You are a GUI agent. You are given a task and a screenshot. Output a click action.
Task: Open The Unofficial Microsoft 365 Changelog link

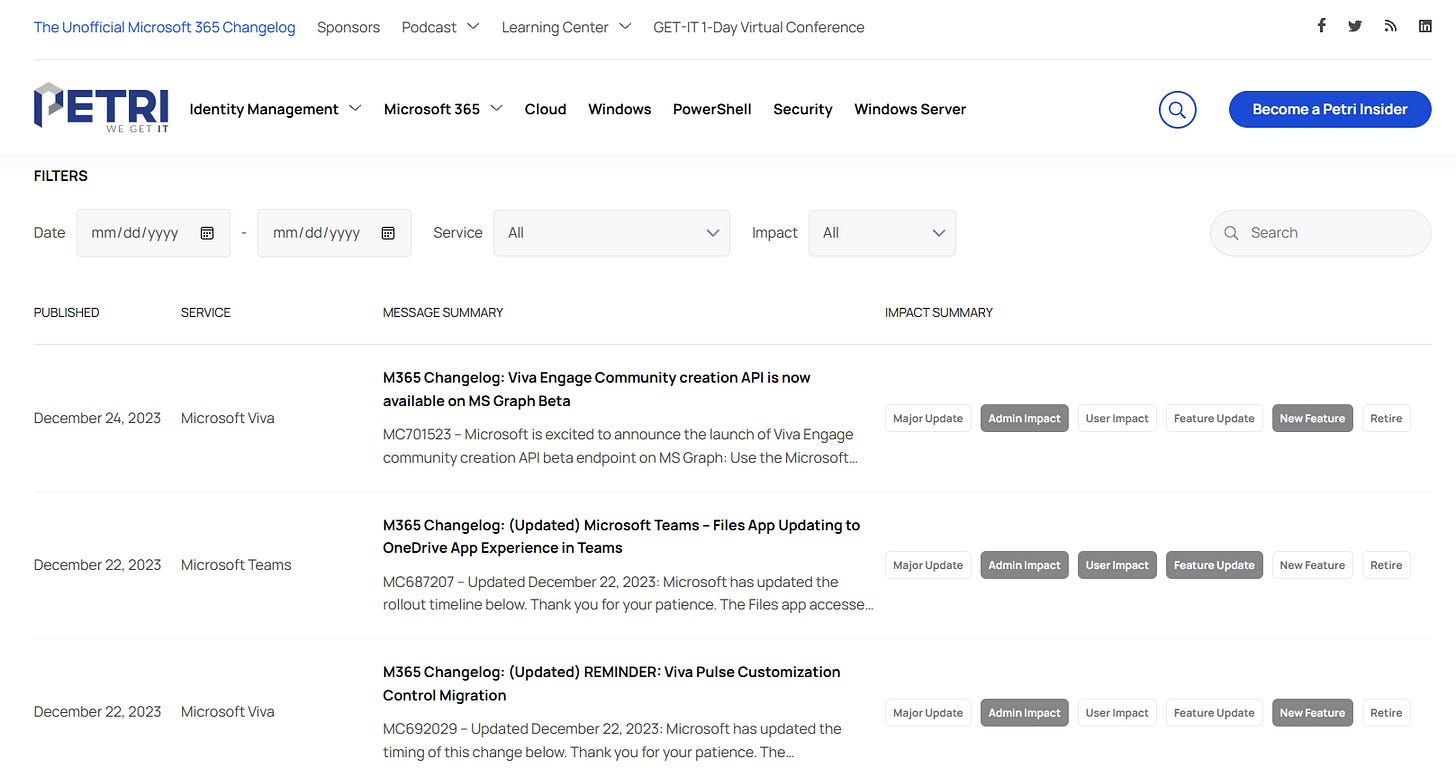coord(165,27)
